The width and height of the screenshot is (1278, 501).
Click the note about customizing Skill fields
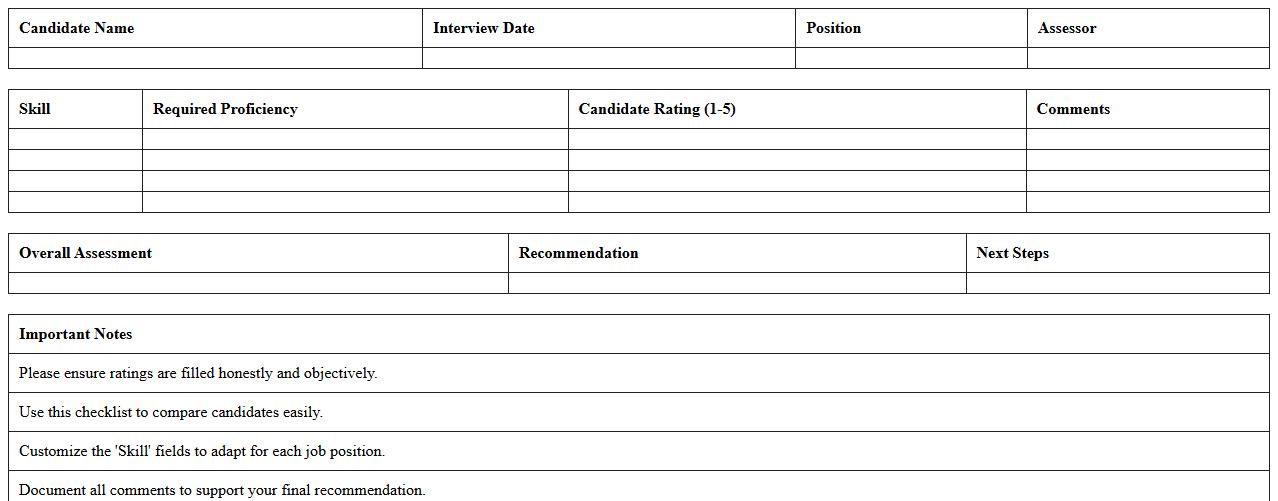tap(202, 451)
